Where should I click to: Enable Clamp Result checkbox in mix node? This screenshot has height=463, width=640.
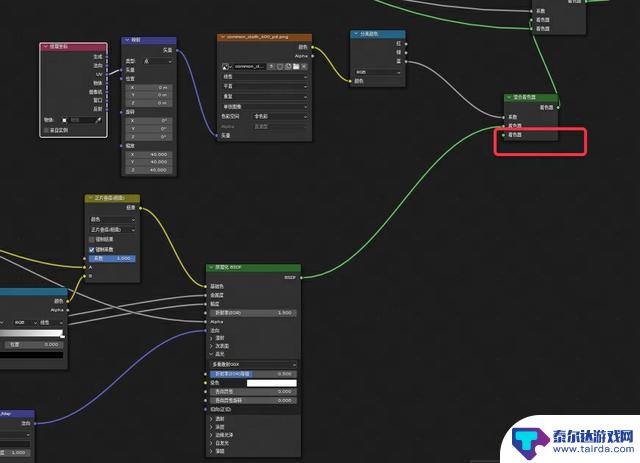92,240
